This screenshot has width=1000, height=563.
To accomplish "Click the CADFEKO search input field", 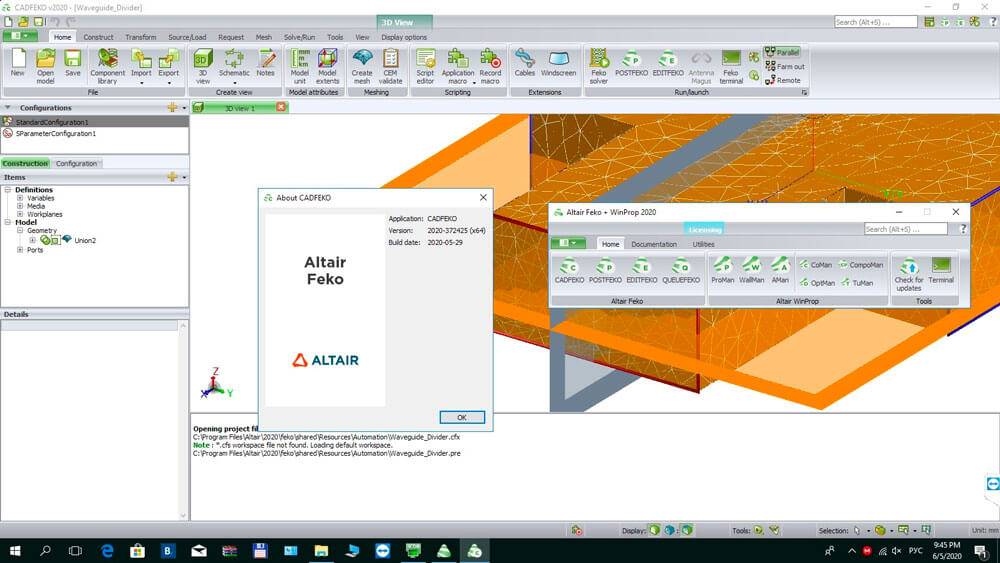I will coord(875,22).
